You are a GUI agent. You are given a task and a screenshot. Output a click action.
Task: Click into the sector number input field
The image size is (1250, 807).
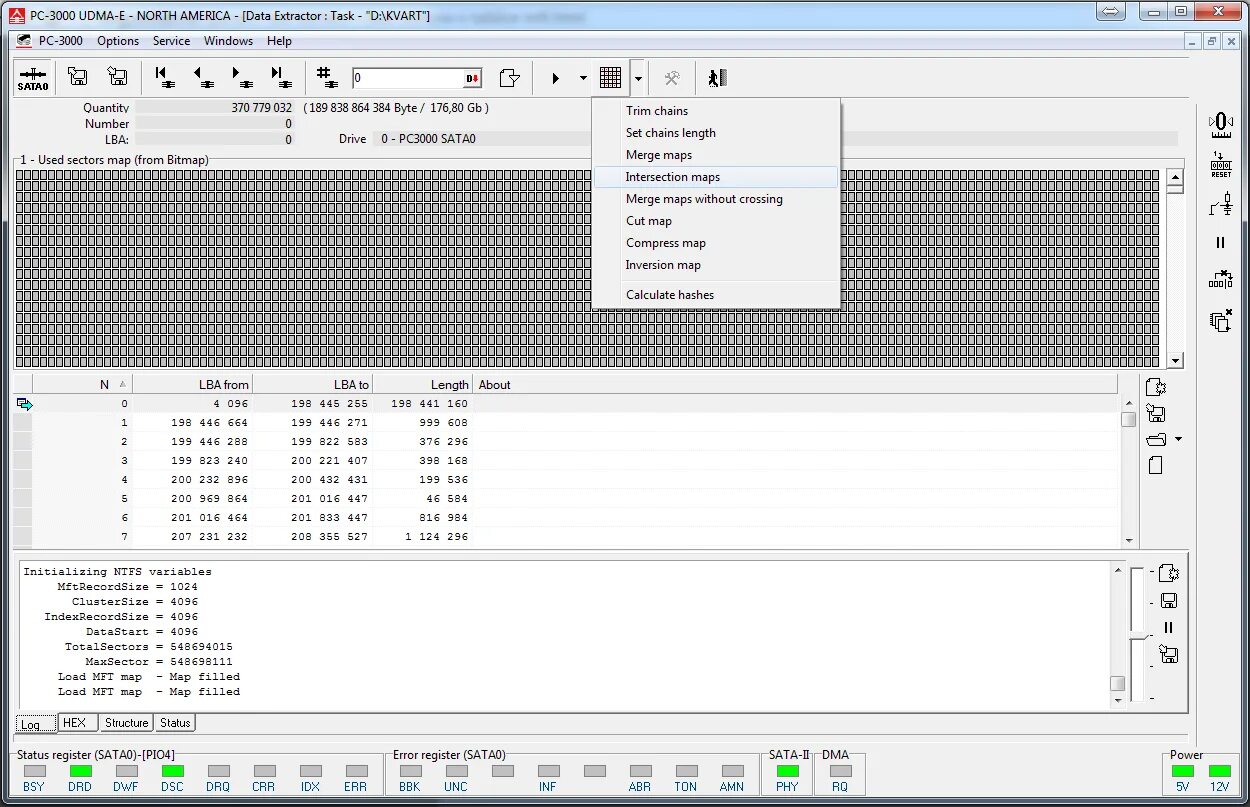coord(408,78)
